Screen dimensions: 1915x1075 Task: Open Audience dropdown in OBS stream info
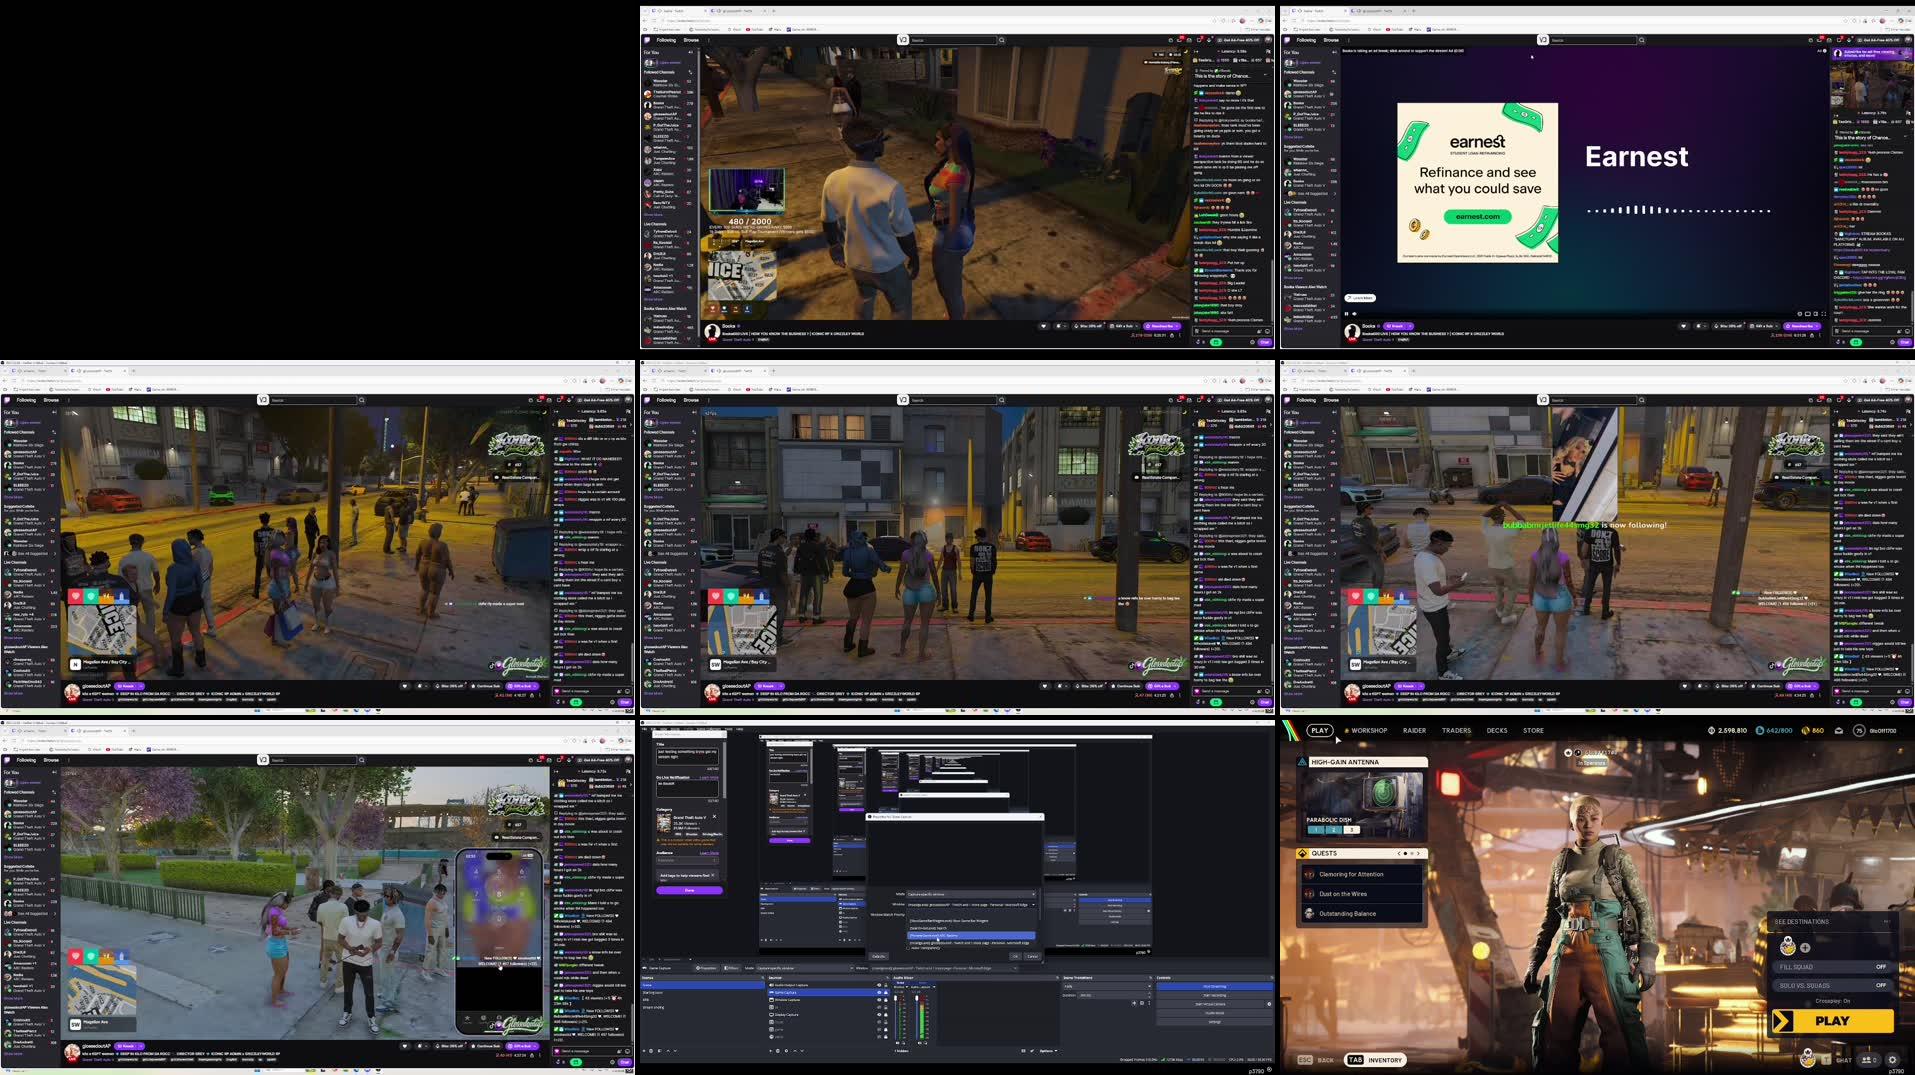click(688, 860)
